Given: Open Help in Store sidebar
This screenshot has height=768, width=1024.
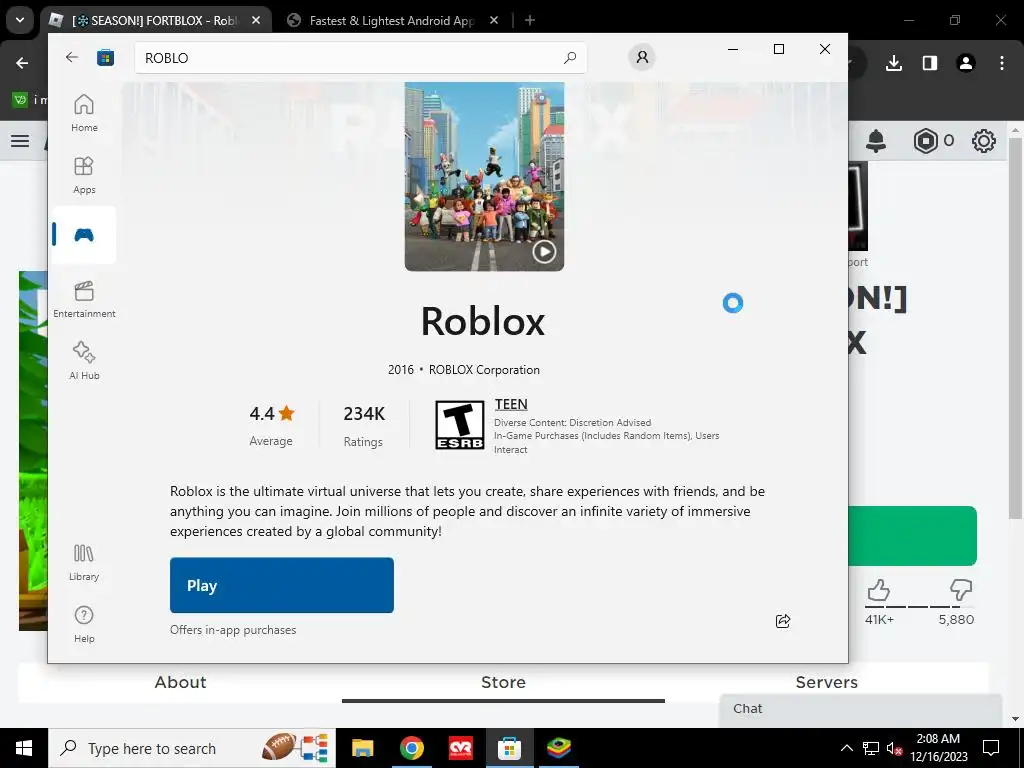Looking at the screenshot, I should click(84, 624).
